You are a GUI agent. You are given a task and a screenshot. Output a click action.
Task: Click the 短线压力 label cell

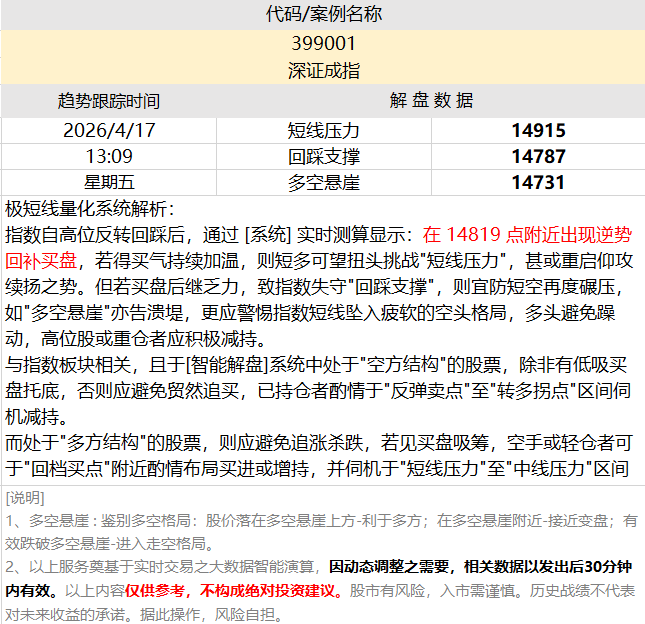tap(323, 131)
